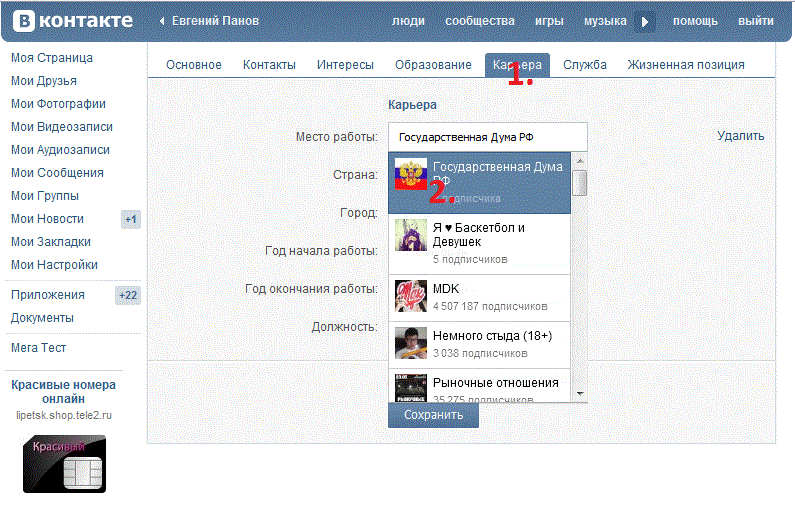
Task: Click the lipetsk.shop.tele2.ru ad link
Action: click(64, 415)
